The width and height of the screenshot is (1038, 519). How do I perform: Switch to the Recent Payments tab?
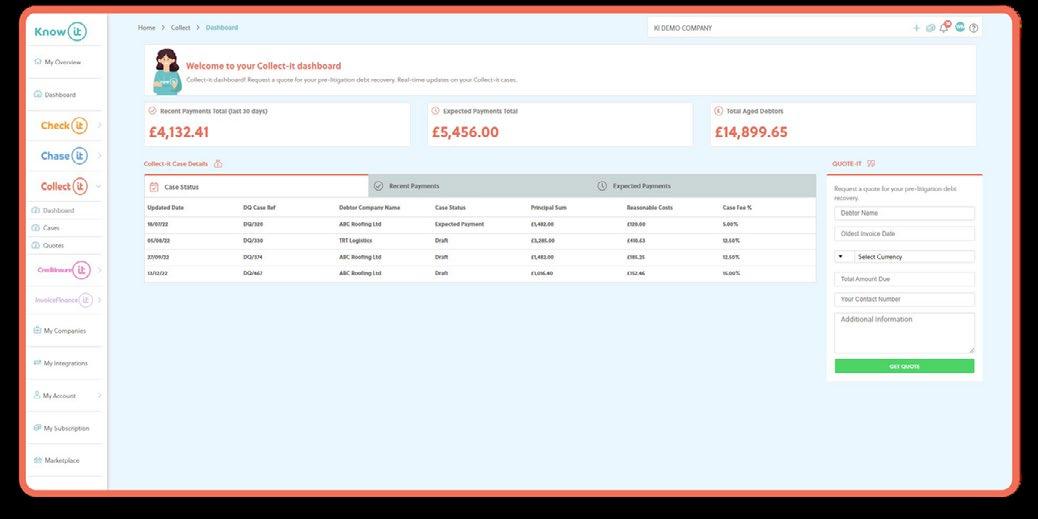coord(480,186)
